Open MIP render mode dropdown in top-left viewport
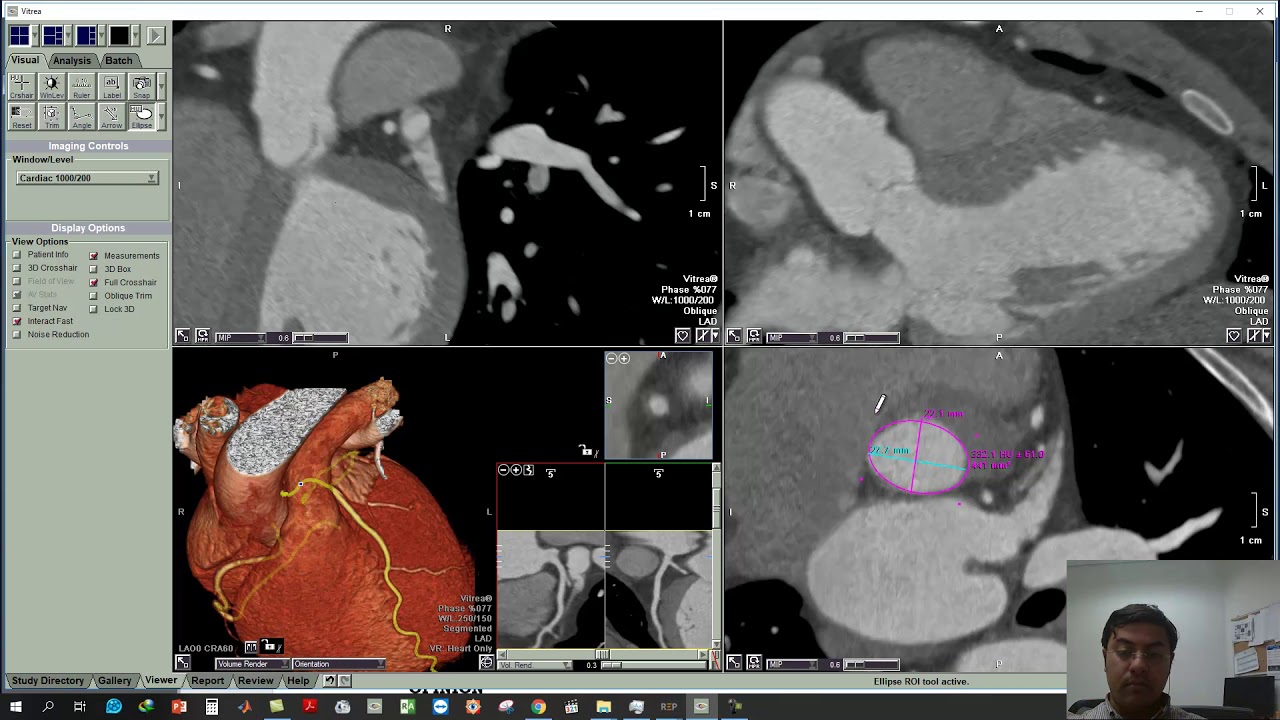Image resolution: width=1280 pixels, height=720 pixels. tap(241, 338)
